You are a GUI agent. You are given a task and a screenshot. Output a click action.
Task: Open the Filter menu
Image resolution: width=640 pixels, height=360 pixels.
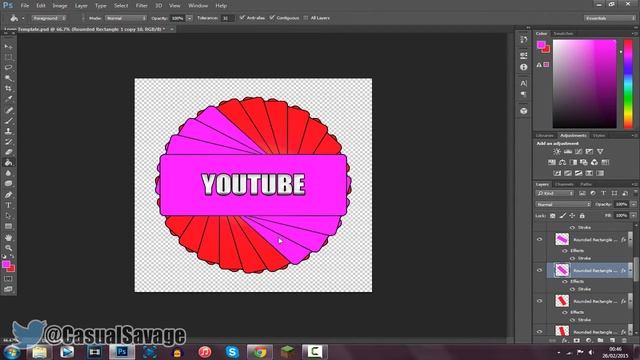click(x=142, y=6)
